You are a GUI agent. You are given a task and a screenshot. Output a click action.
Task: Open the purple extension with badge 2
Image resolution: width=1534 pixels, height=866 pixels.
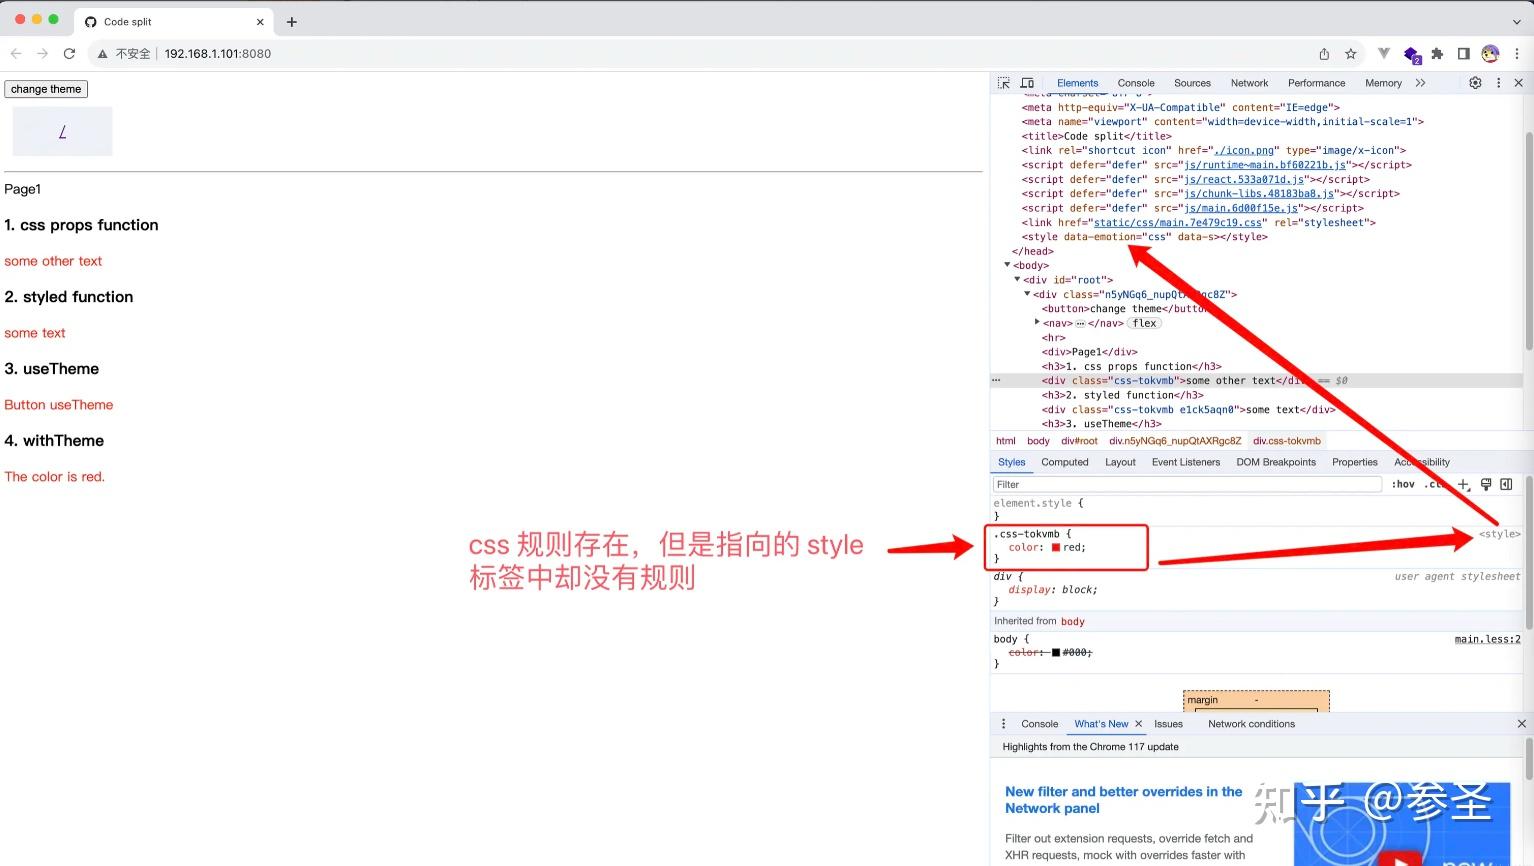click(x=1412, y=55)
